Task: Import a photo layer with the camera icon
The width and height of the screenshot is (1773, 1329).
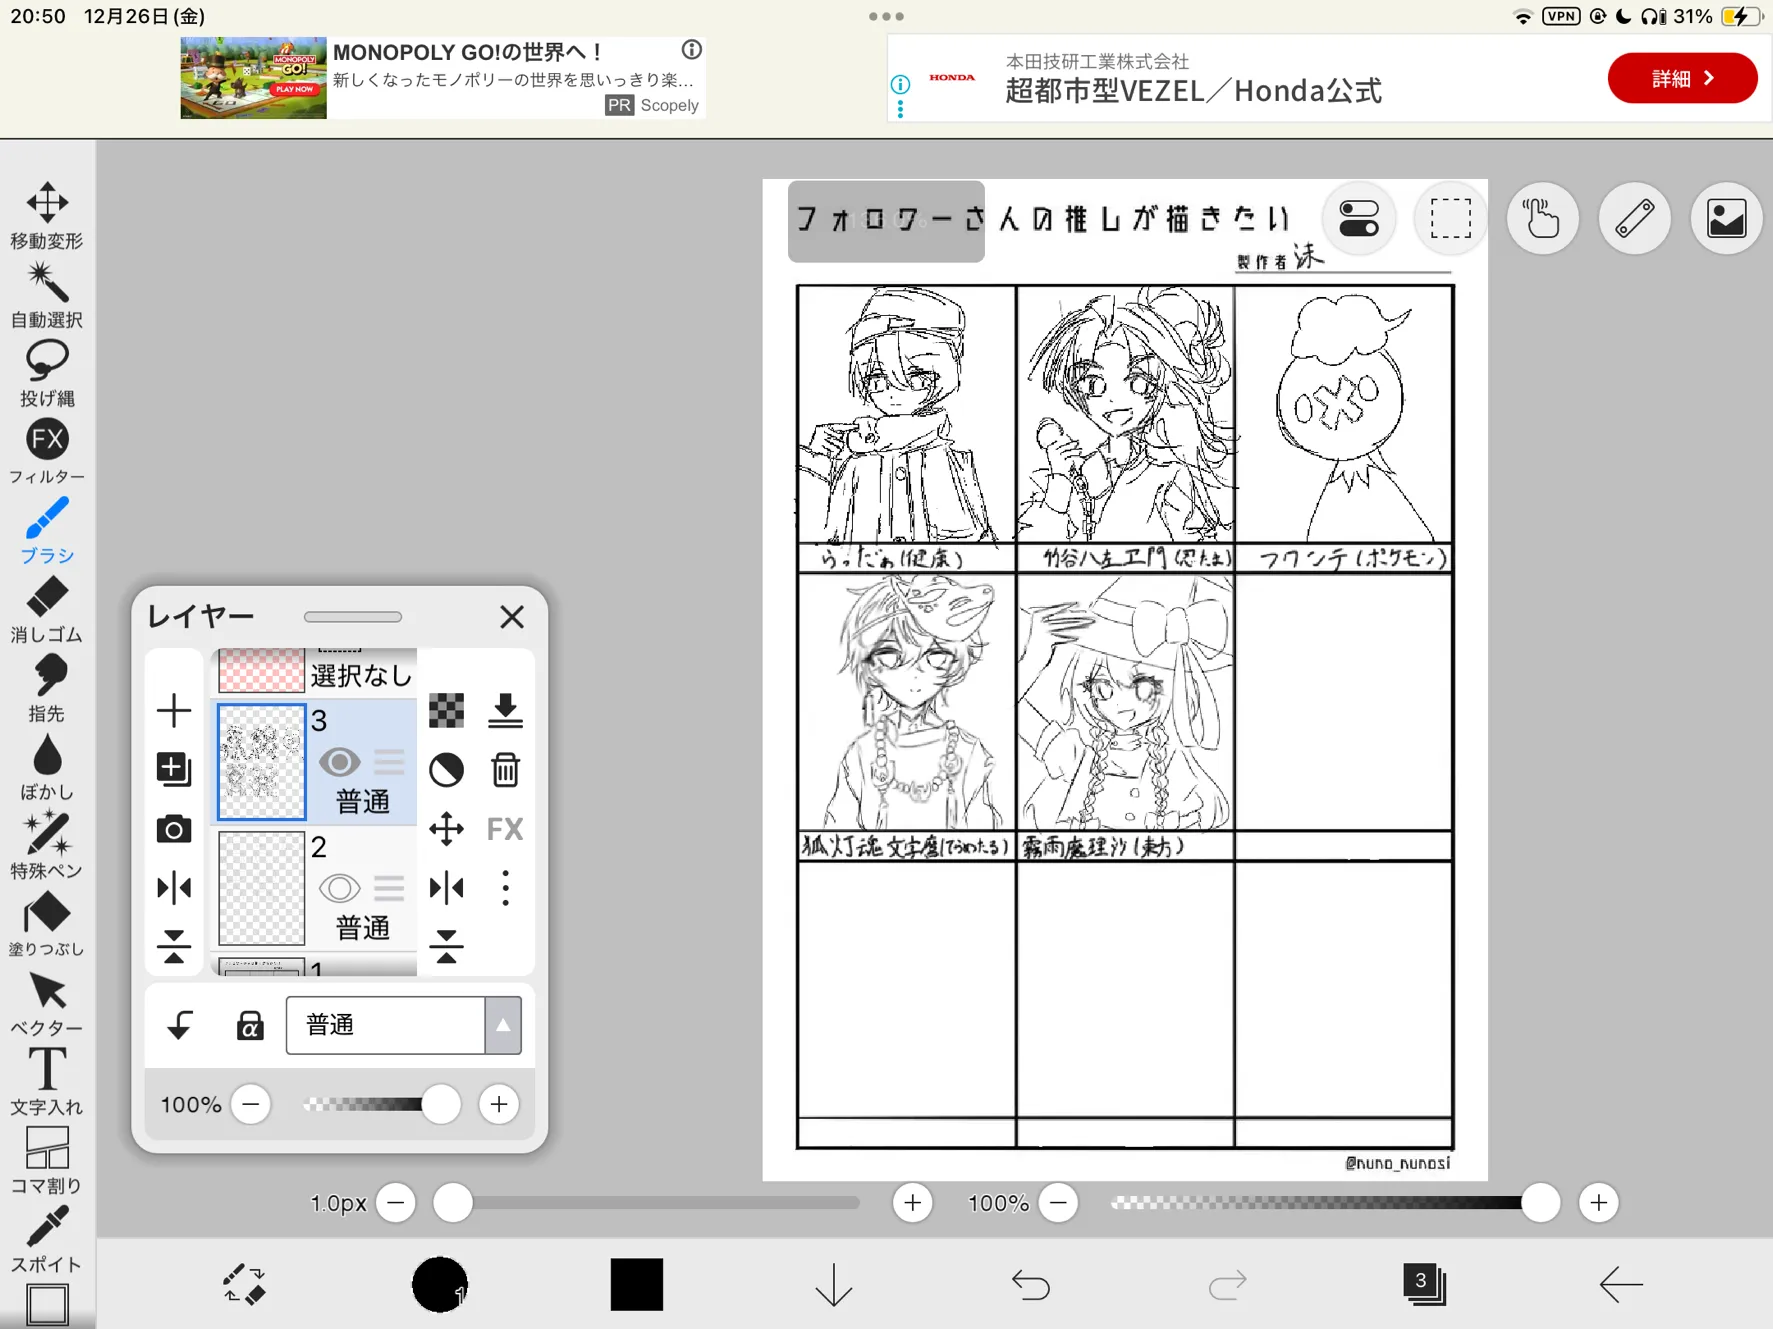Action: 174,829
